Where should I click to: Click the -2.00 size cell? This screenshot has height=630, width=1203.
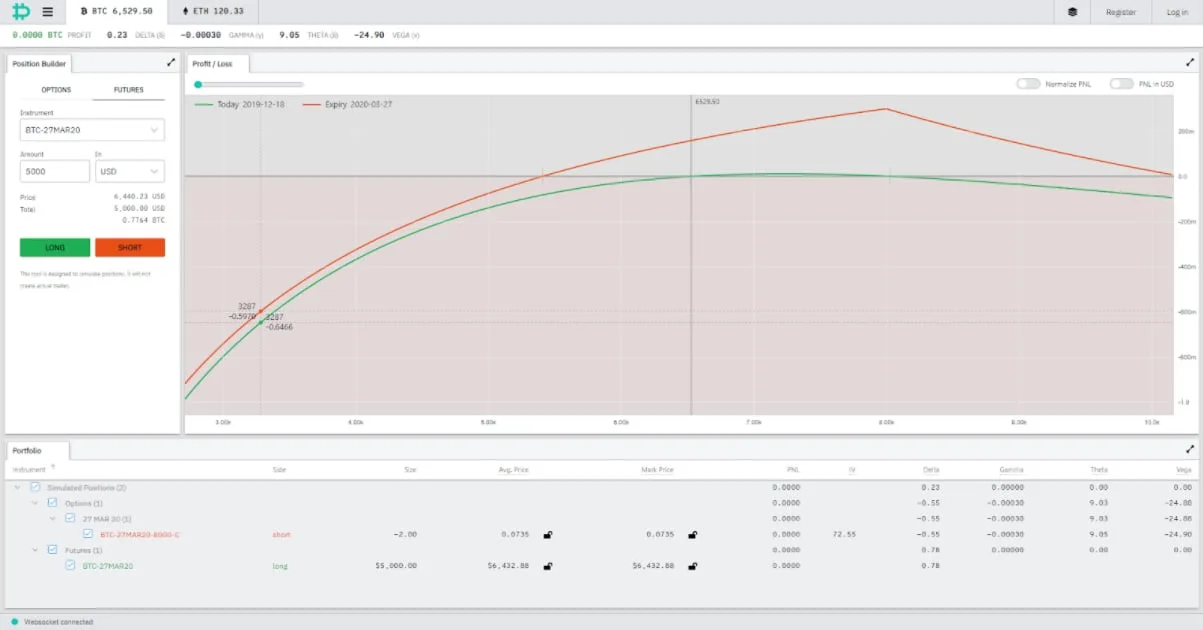pos(405,534)
